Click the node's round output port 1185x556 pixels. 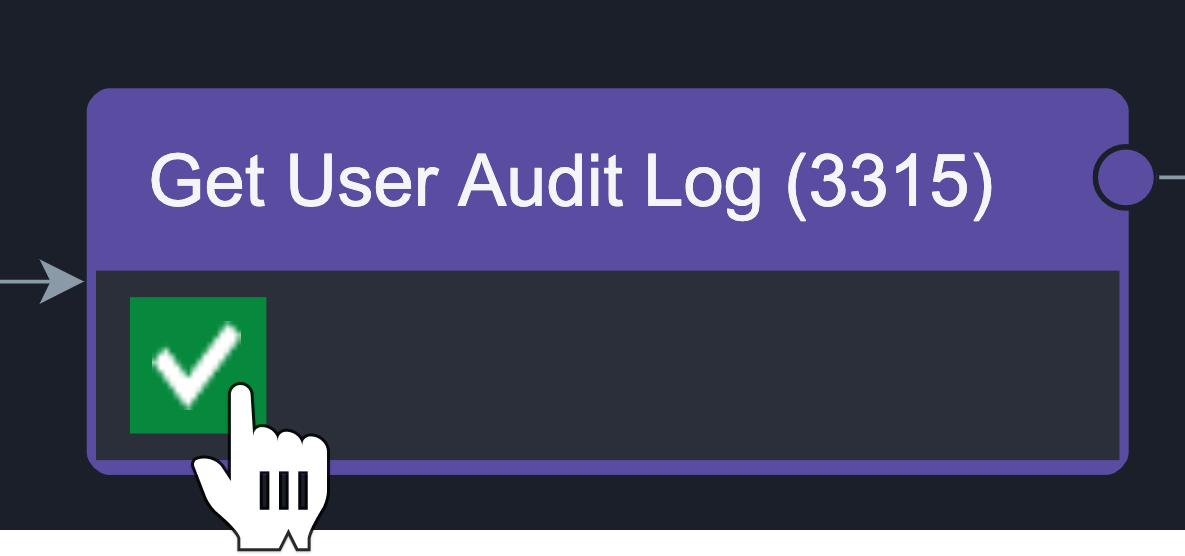coord(1125,178)
